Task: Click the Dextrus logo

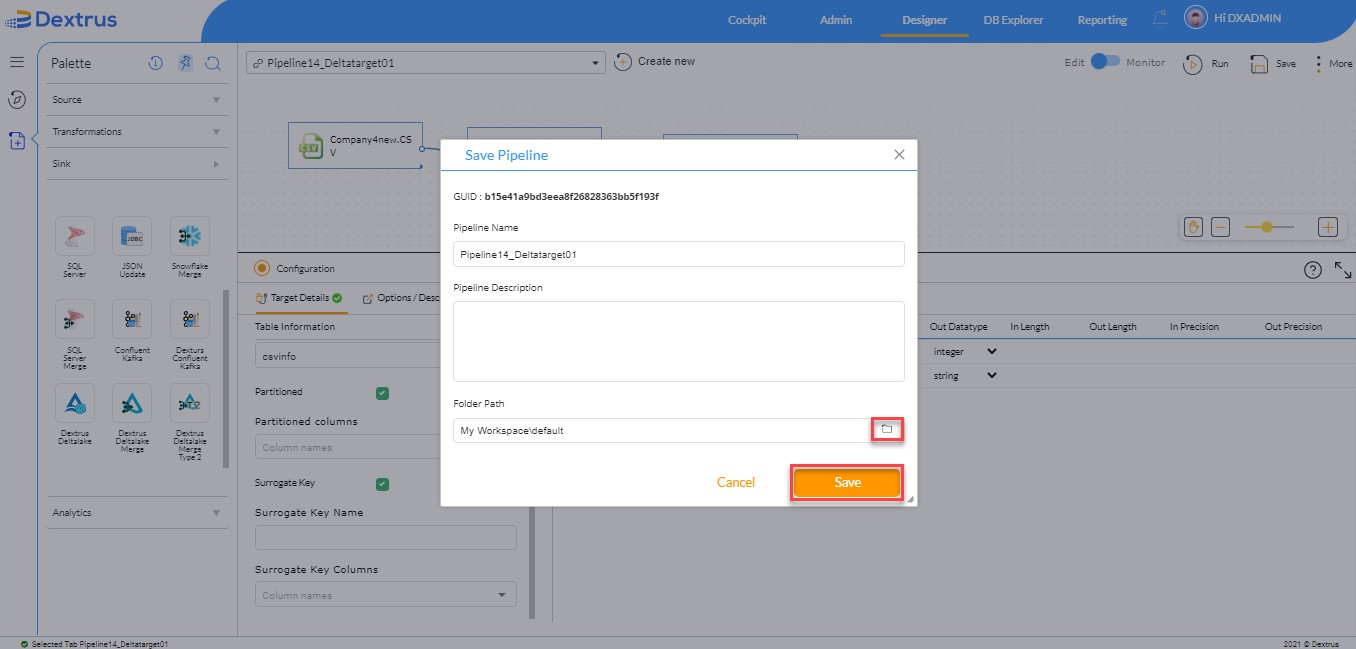Action: point(60,19)
